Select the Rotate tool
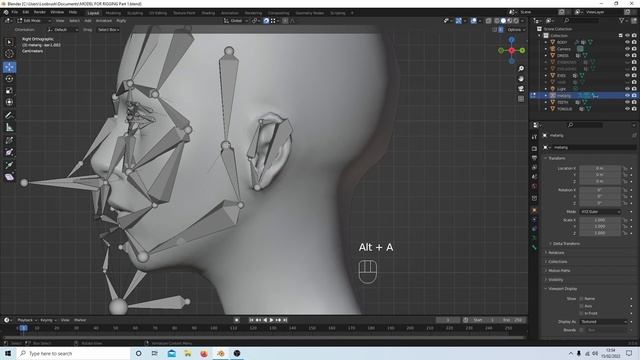 coord(9,78)
